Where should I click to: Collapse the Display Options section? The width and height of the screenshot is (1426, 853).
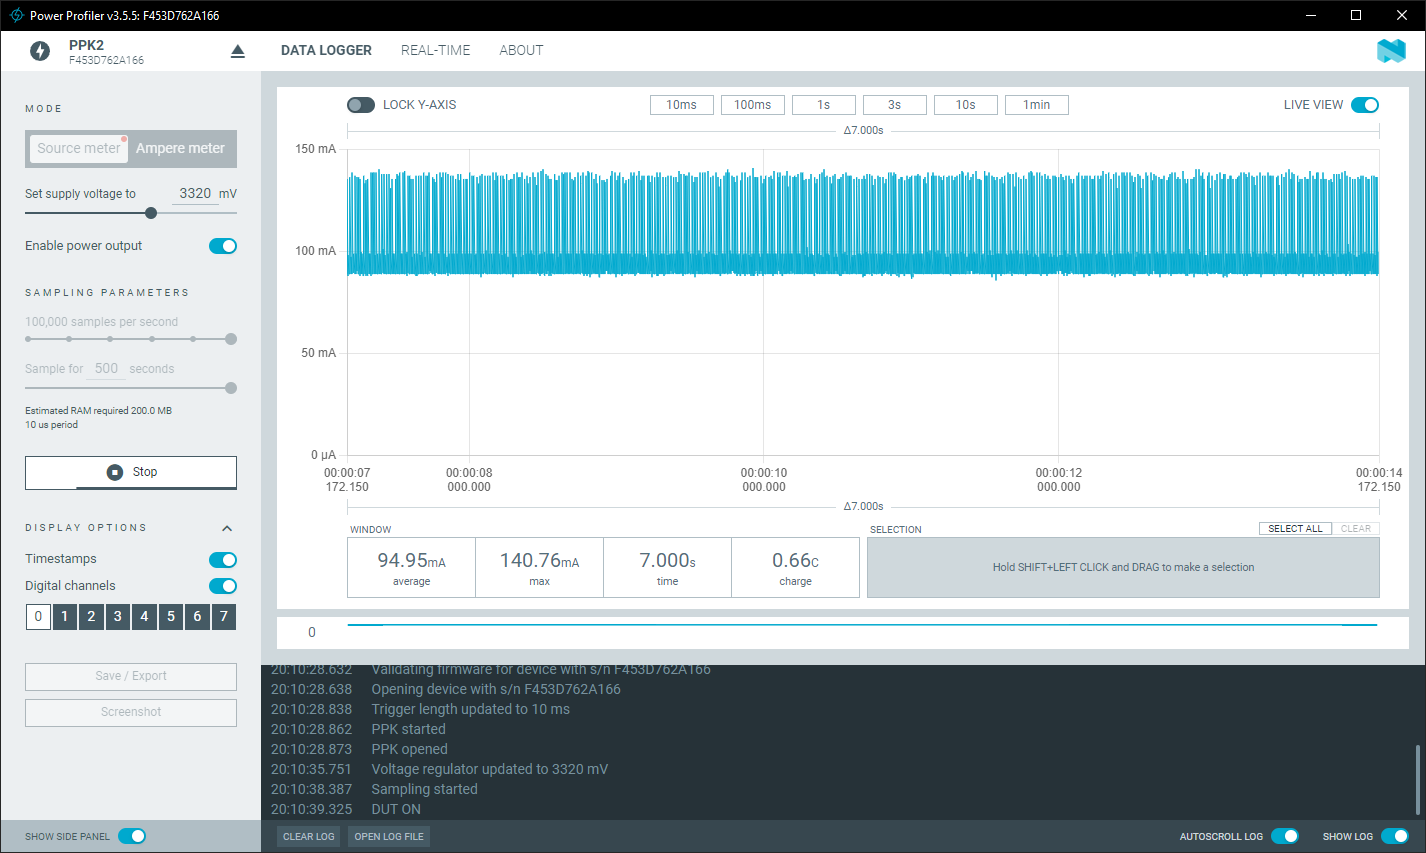point(227,528)
